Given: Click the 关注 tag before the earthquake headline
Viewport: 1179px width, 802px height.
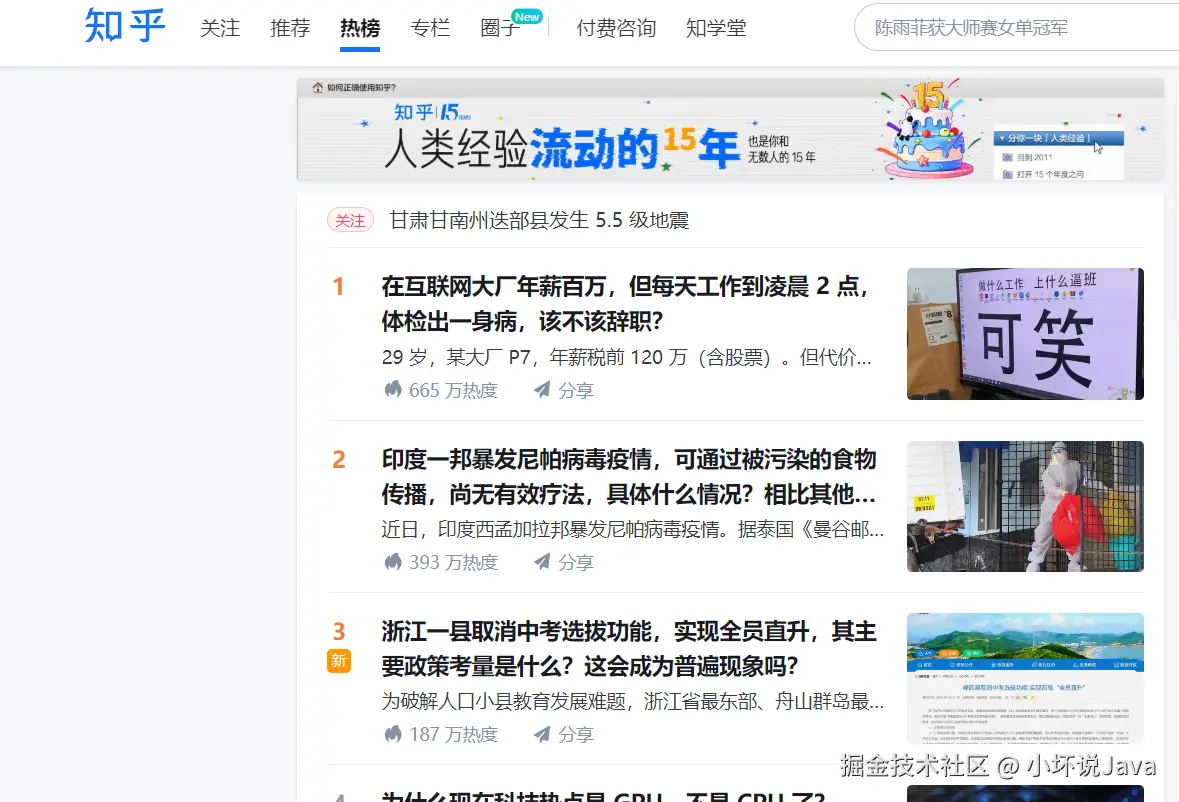Looking at the screenshot, I should (349, 220).
